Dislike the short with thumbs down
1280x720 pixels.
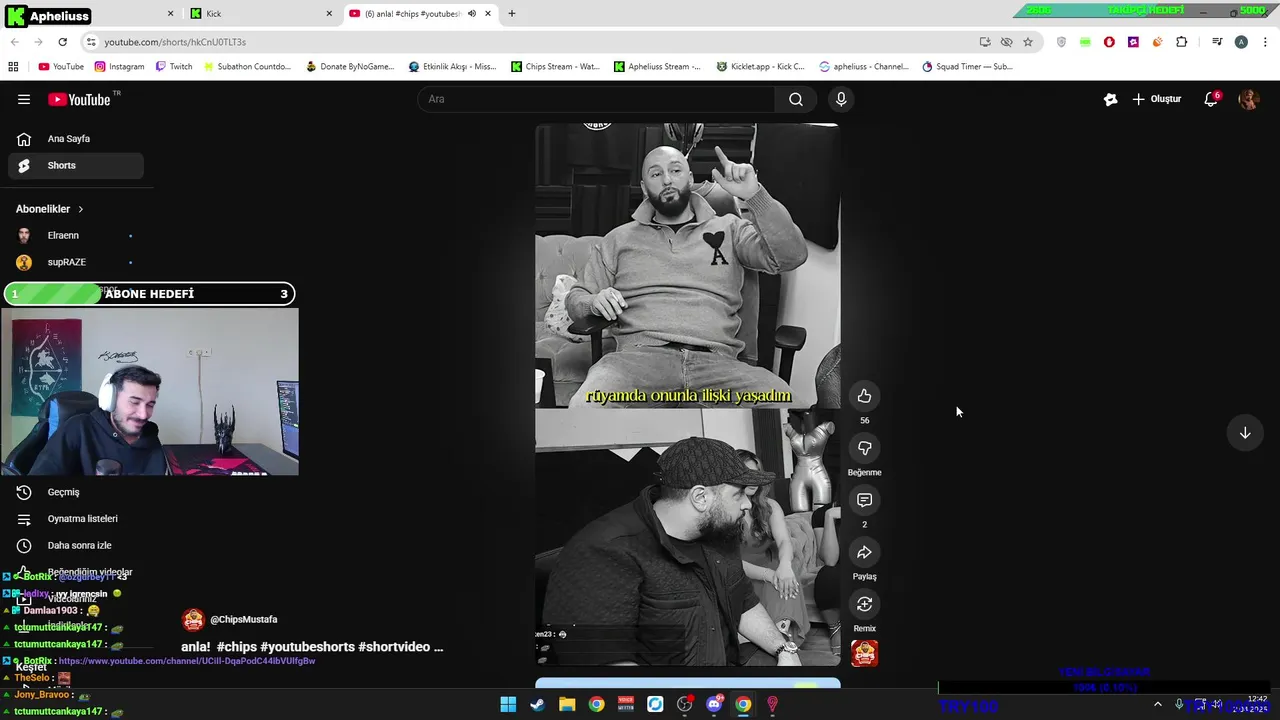(865, 448)
